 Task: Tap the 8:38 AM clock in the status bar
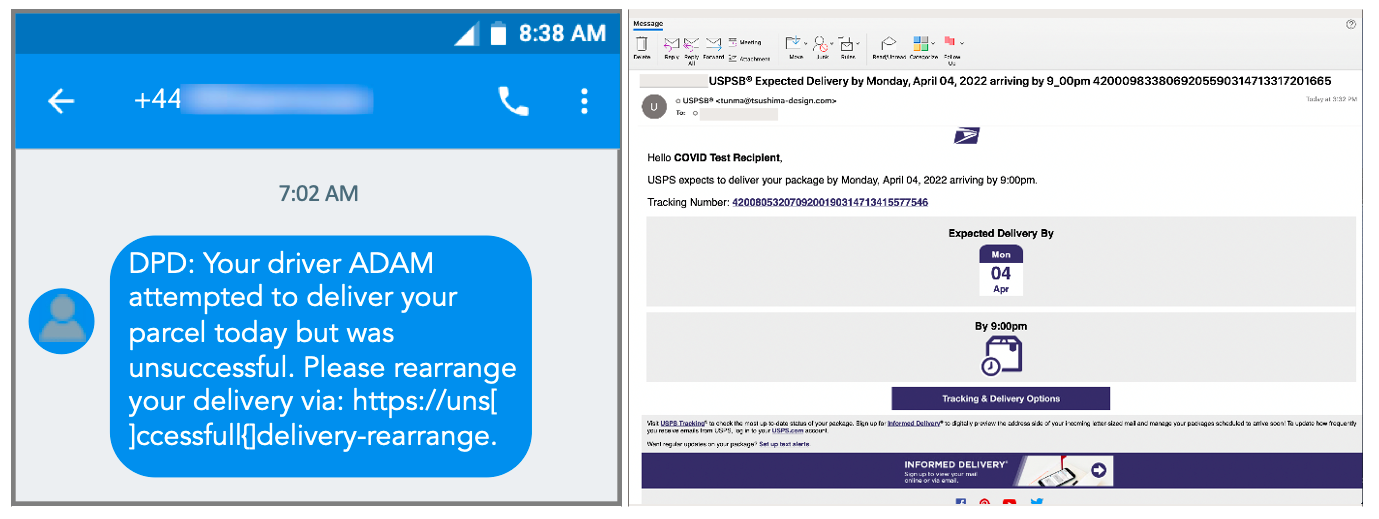562,34
